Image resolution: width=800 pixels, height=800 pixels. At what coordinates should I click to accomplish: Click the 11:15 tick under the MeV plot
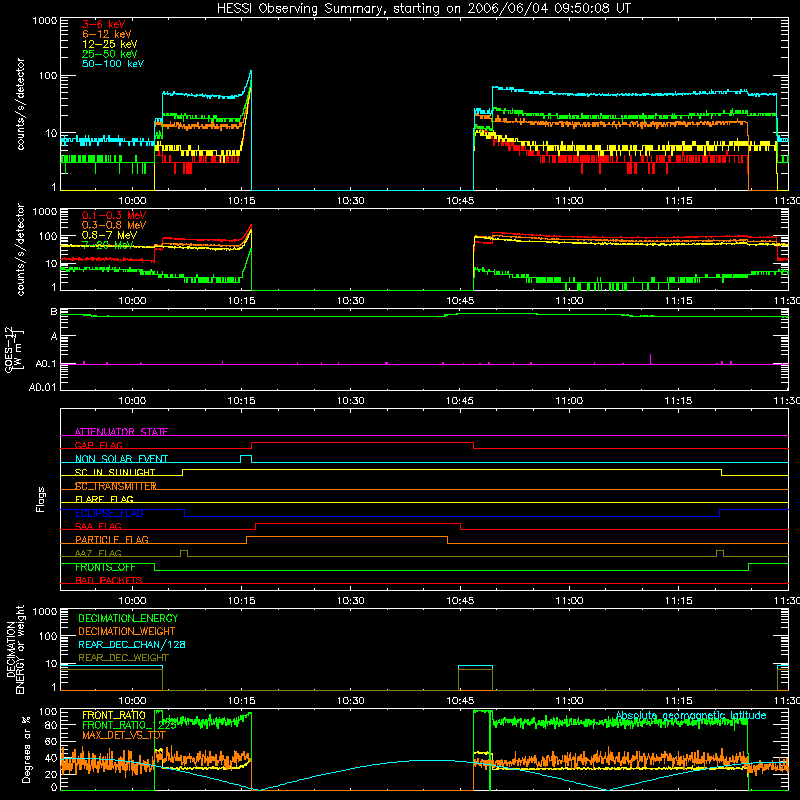[678, 301]
